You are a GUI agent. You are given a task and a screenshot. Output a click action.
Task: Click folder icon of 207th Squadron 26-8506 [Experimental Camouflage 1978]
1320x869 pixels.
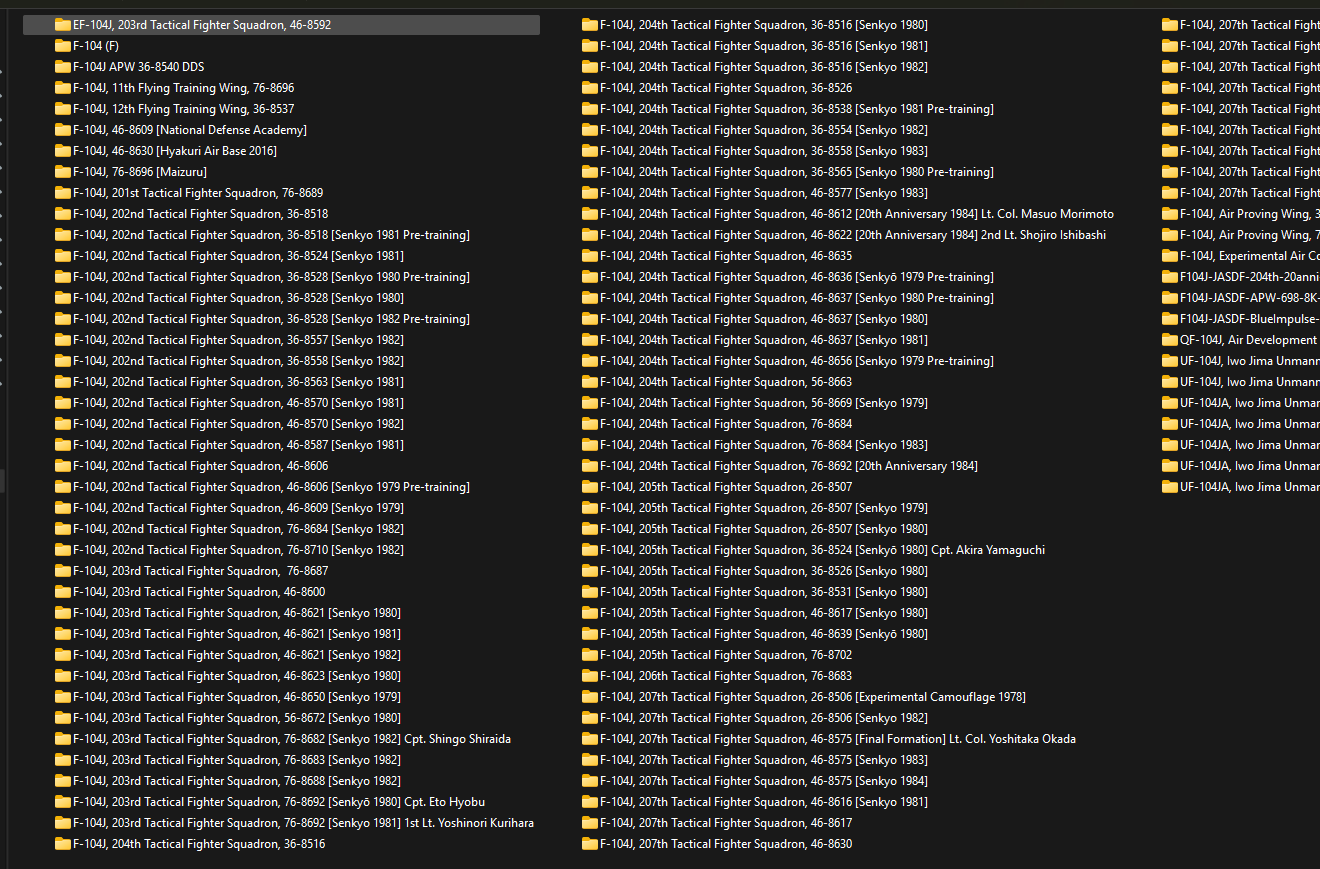pyautogui.click(x=590, y=697)
